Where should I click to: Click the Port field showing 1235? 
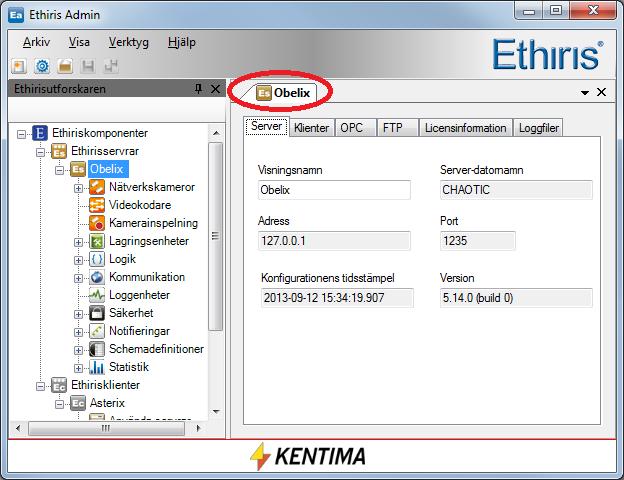point(478,241)
